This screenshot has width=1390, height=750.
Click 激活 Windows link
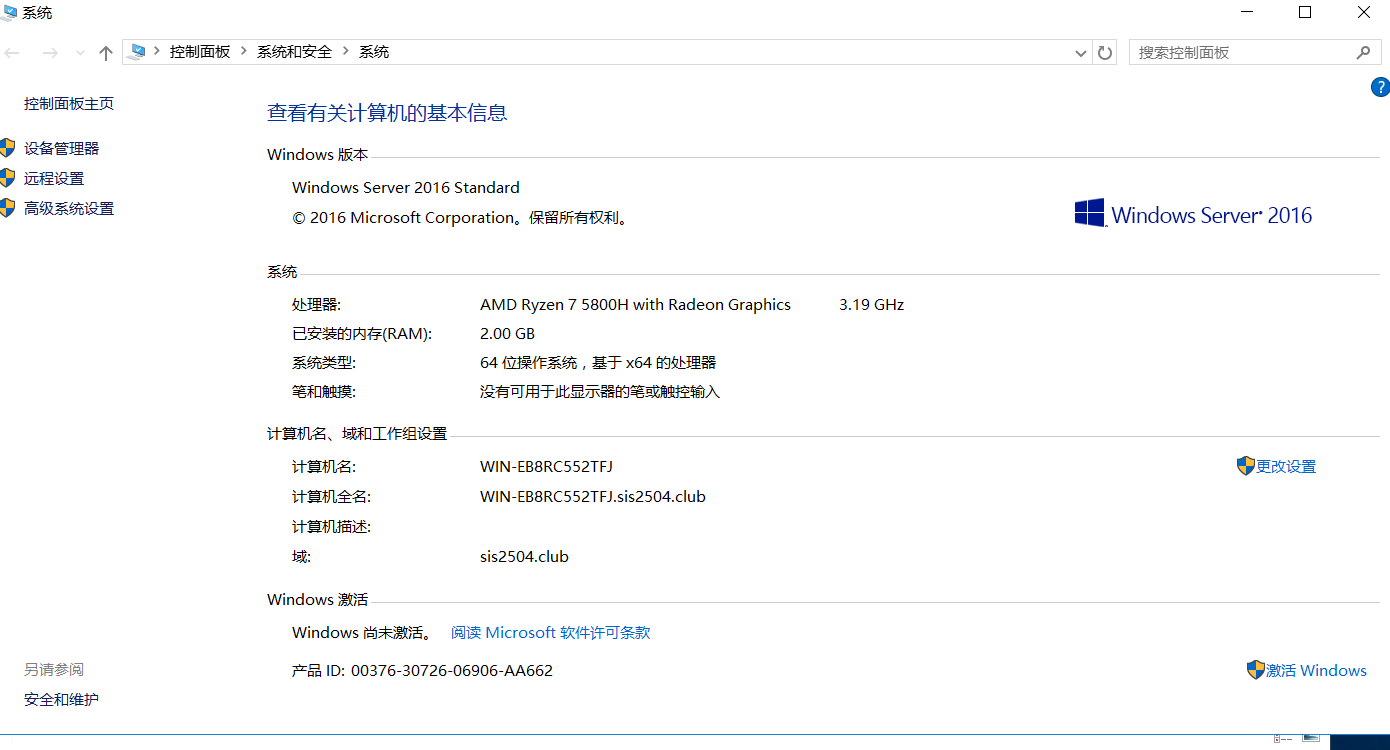point(1316,671)
